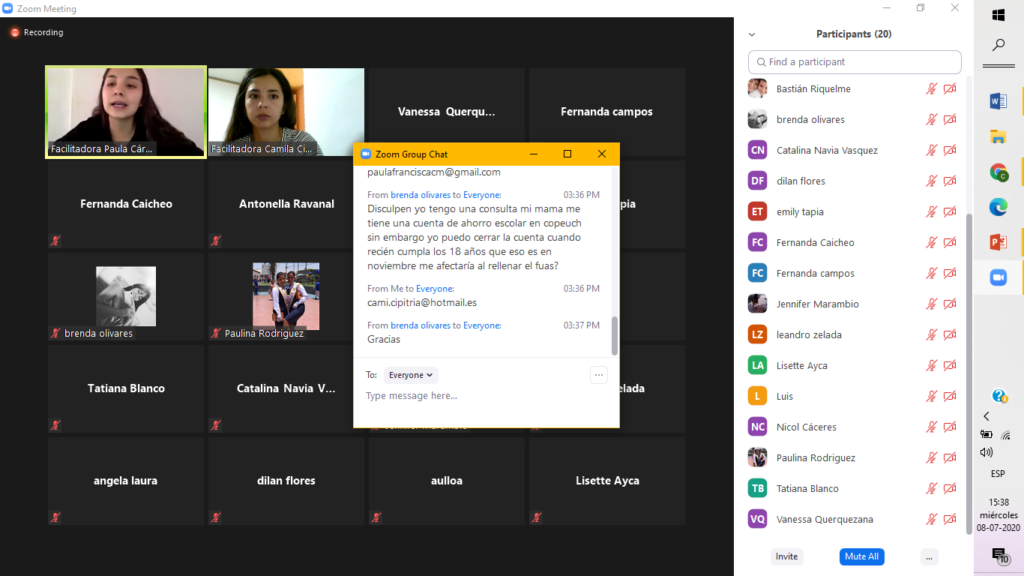
Task: Launch Edge browser from the taskbar
Action: [998, 206]
